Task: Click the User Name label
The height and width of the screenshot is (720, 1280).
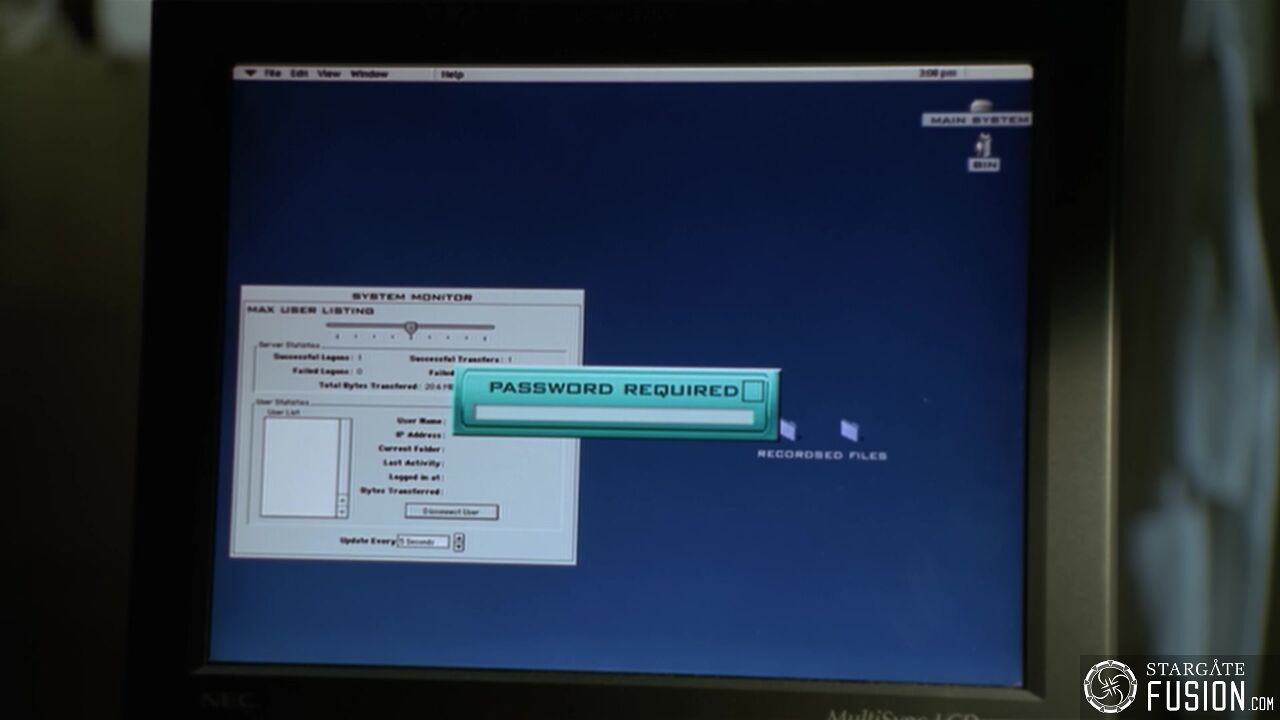Action: 420,421
